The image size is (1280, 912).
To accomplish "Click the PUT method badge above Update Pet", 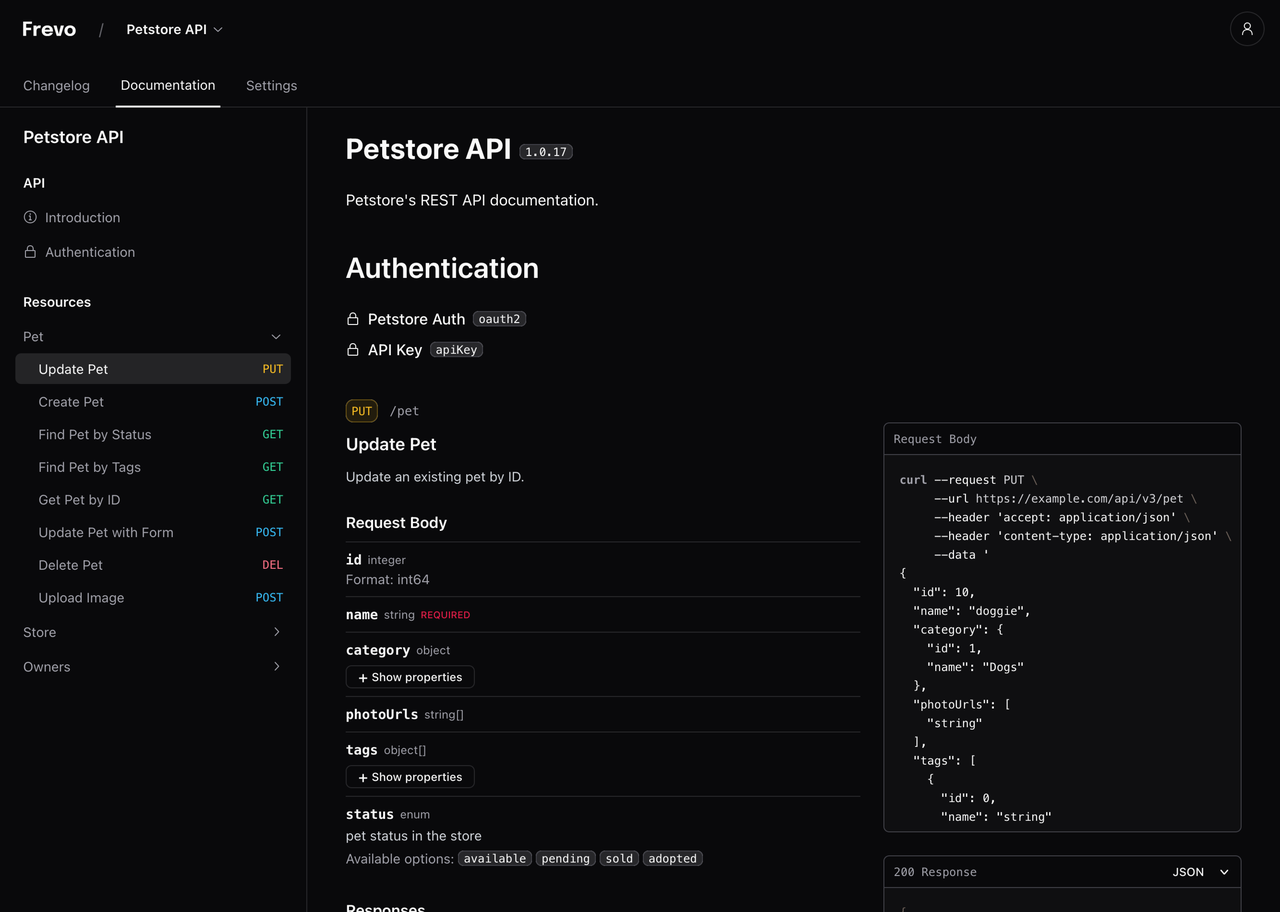I will point(362,411).
